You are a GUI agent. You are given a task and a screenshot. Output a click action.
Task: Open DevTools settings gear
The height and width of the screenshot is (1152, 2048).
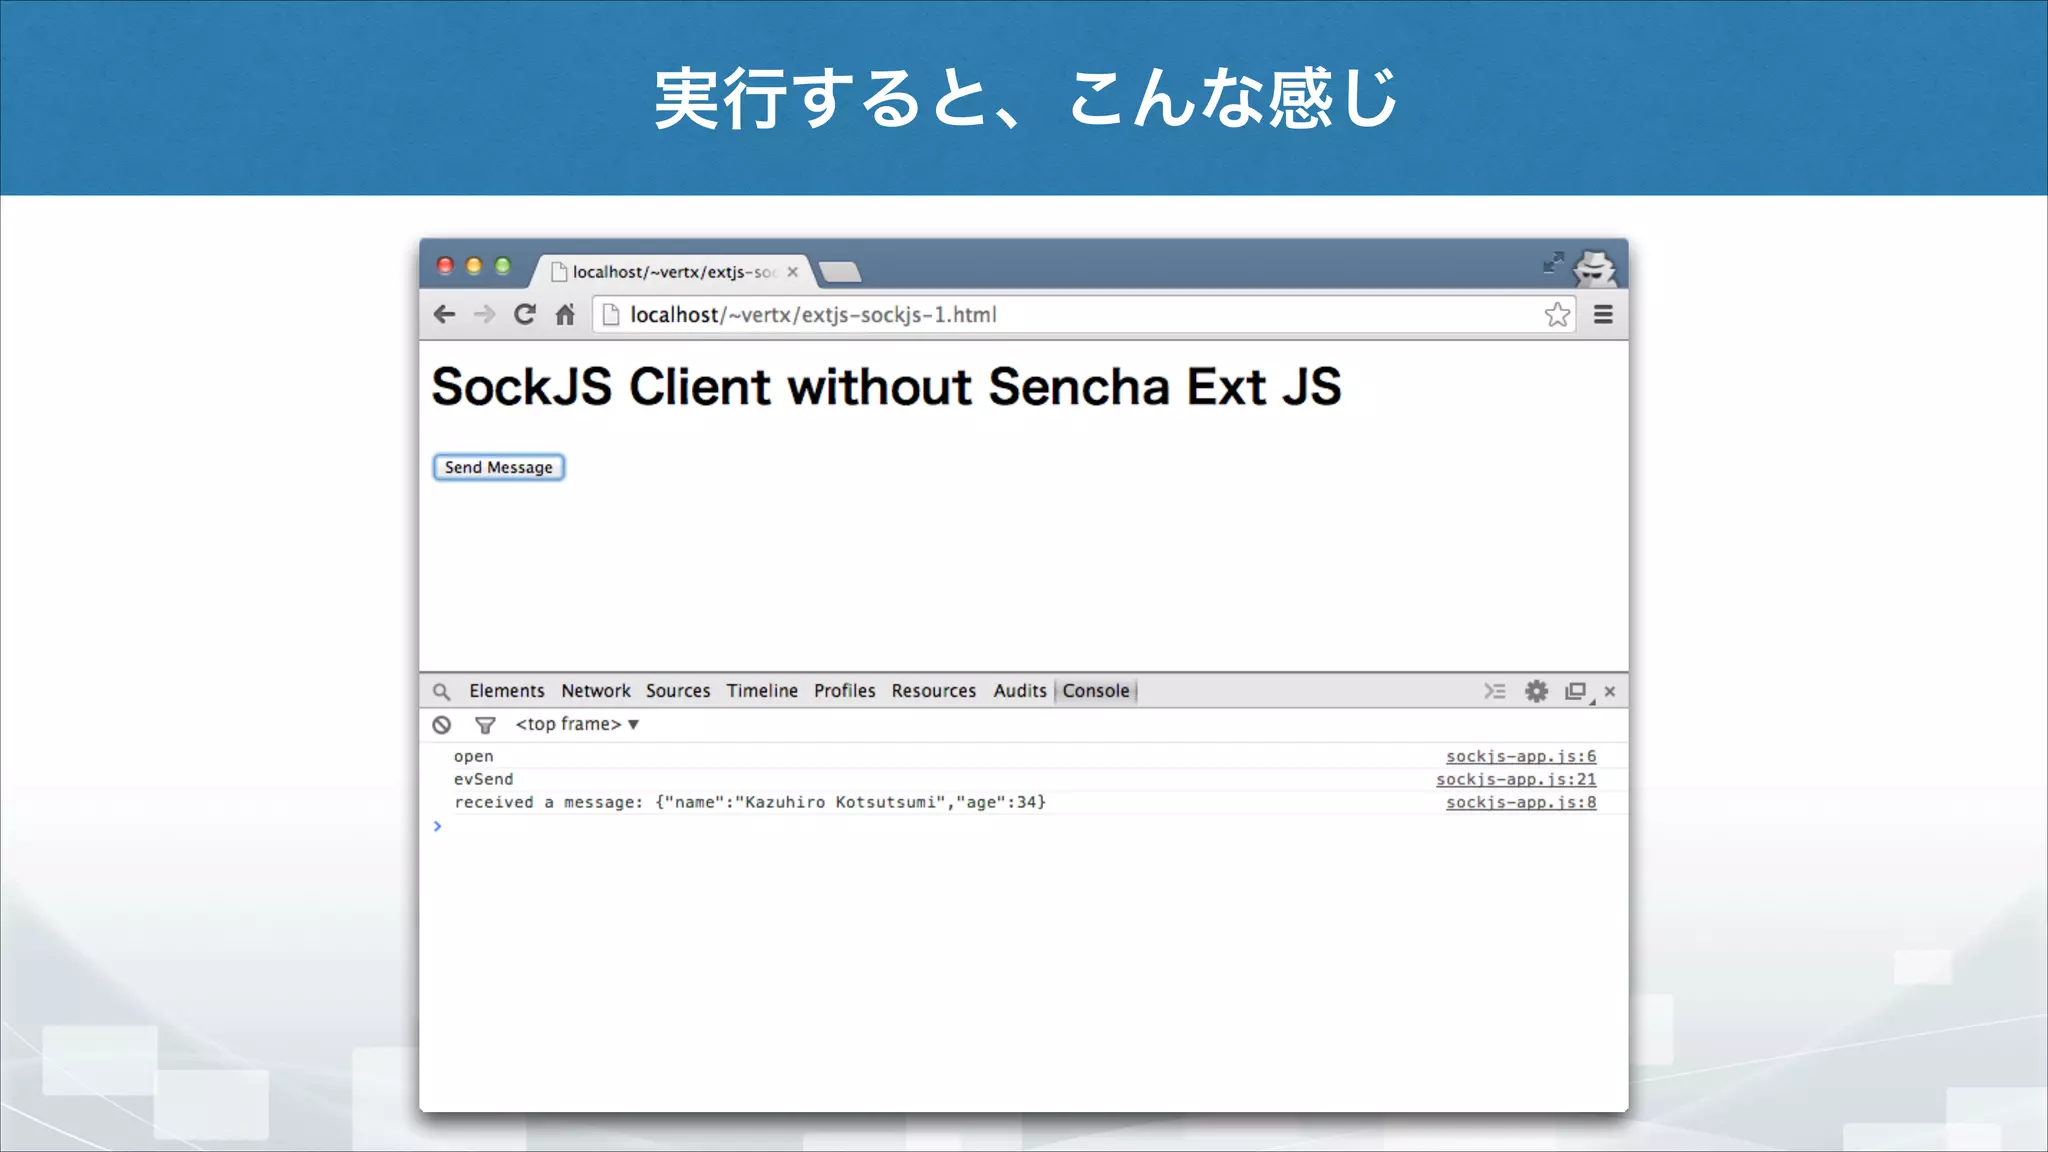1536,691
